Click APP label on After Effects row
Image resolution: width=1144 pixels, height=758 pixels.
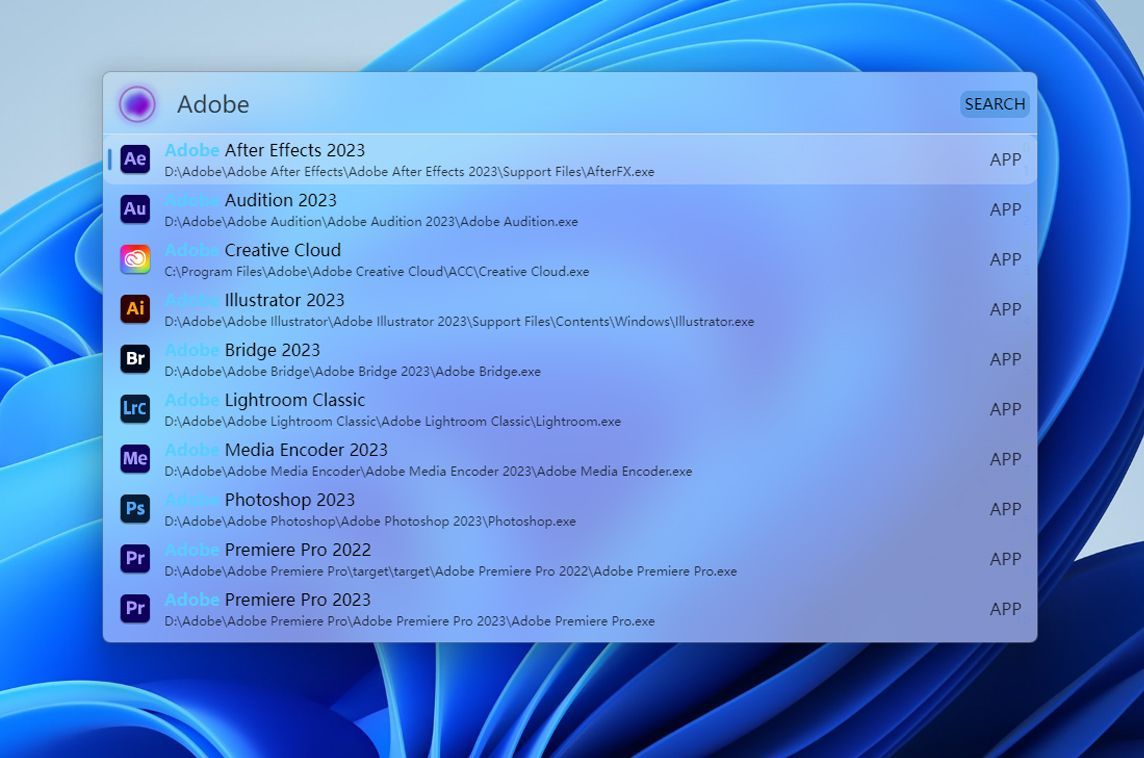coord(1005,160)
